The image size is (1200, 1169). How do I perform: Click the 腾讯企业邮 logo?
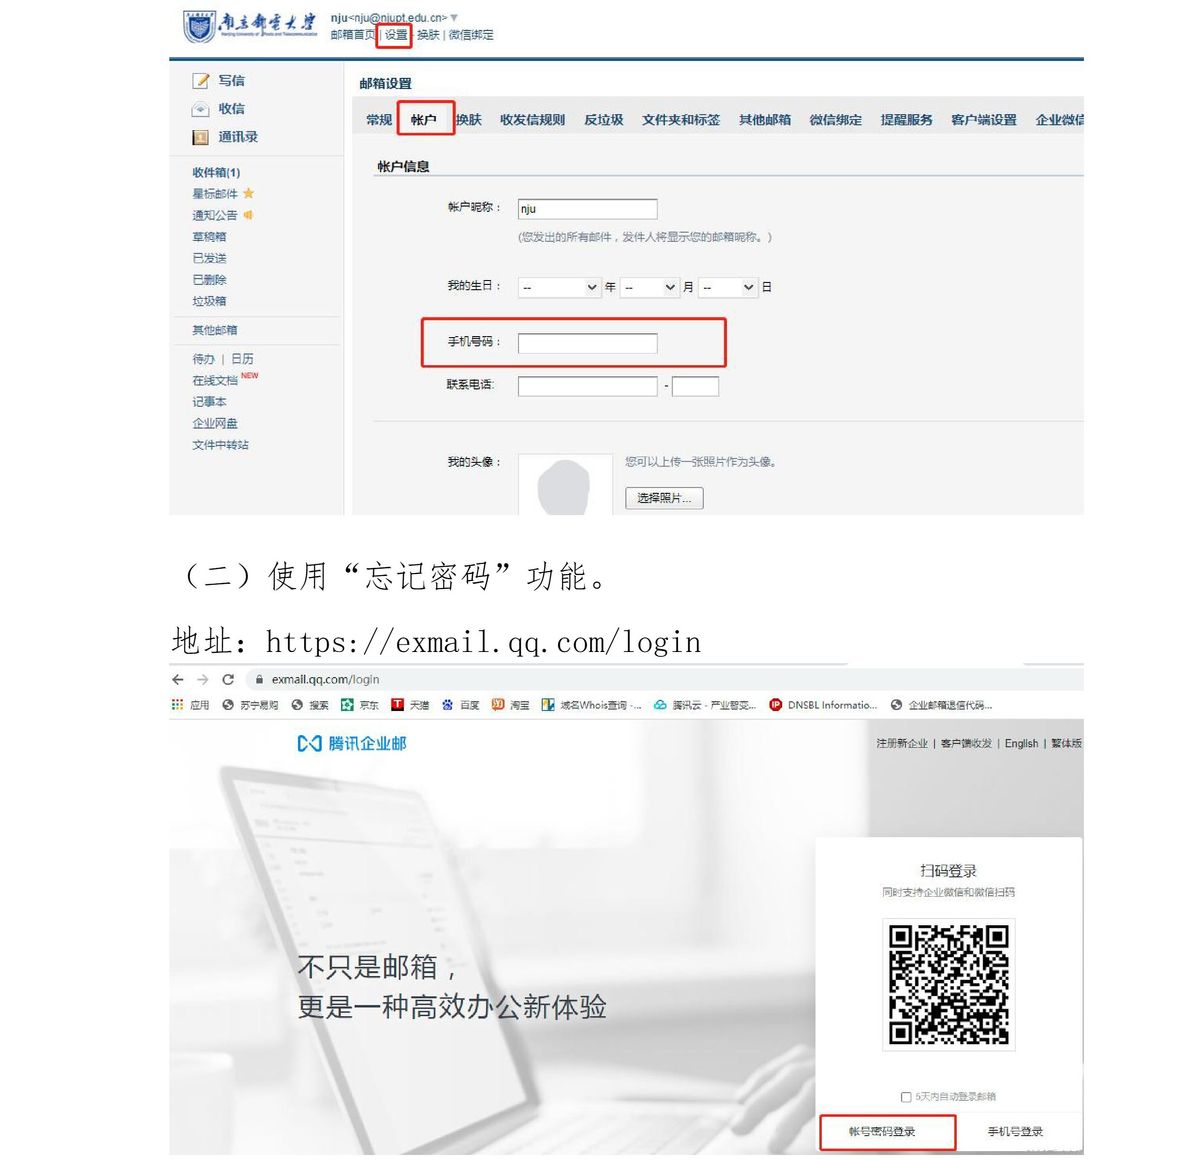352,744
